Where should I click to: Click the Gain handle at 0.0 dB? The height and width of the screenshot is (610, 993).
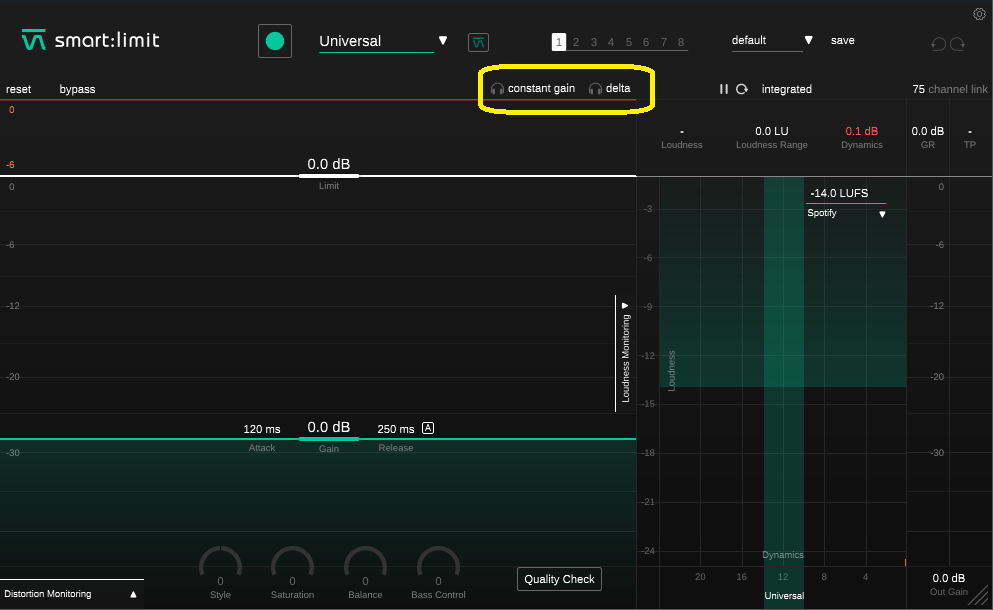tap(329, 438)
